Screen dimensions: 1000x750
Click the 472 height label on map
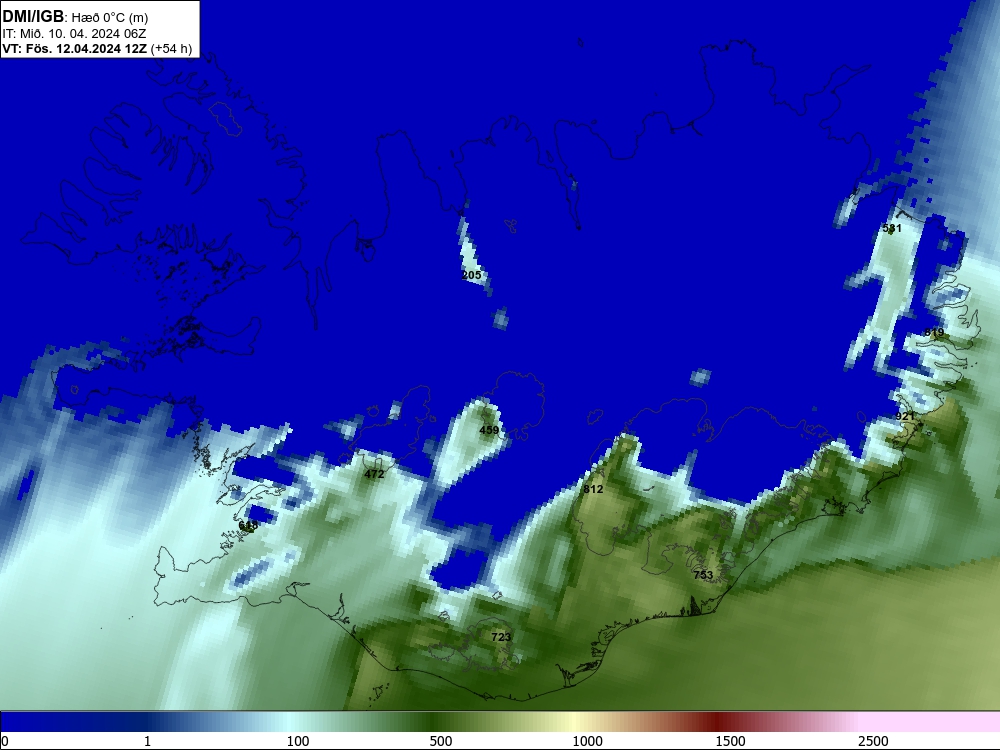pos(374,474)
